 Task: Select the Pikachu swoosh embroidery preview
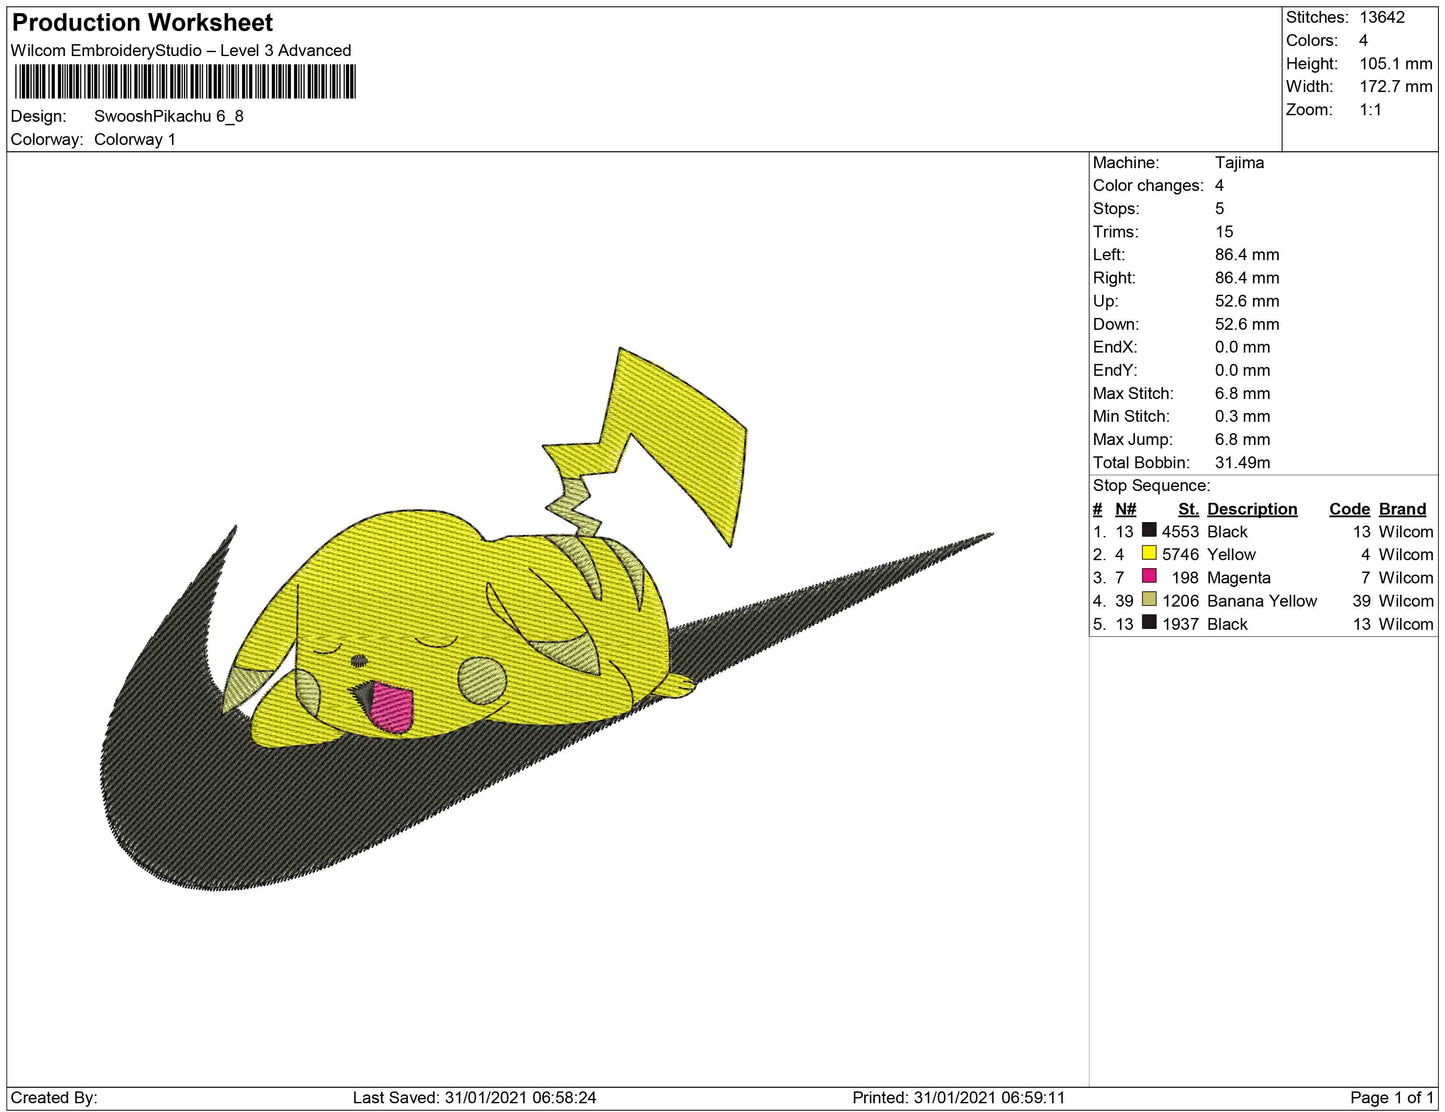(548, 618)
